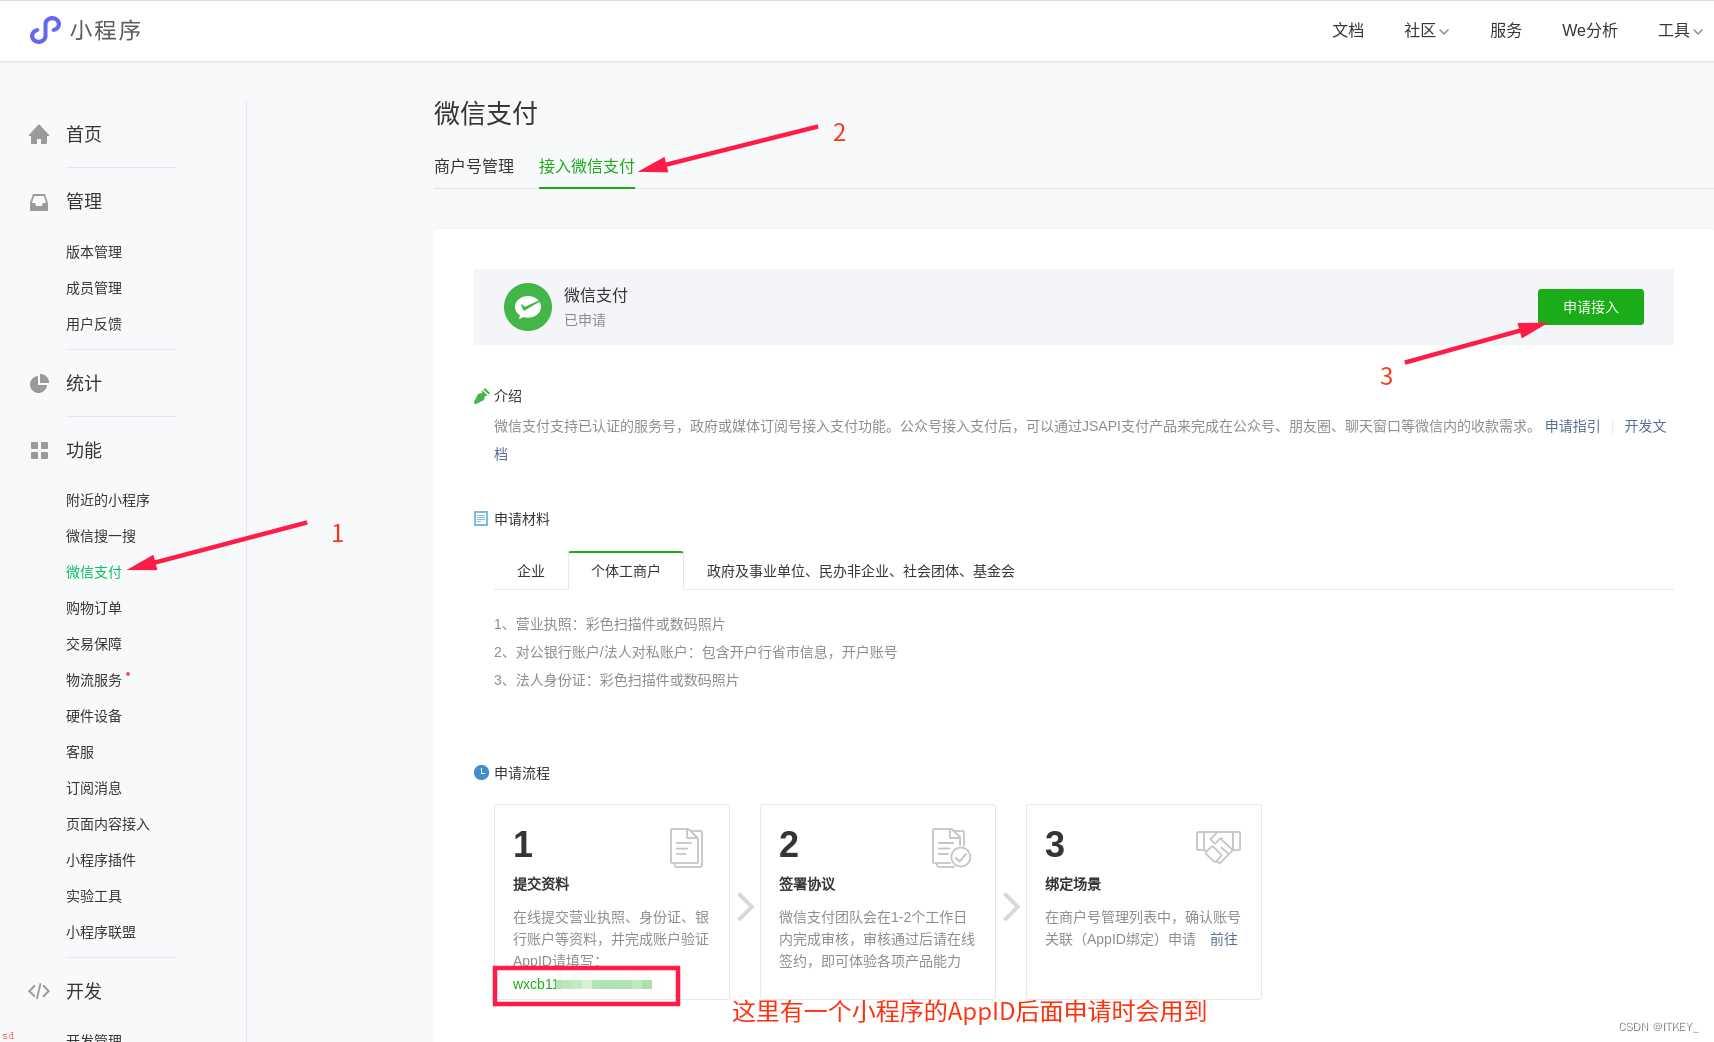Open 订阅消息 in the sidebar
Image resolution: width=1714 pixels, height=1042 pixels.
coord(94,788)
